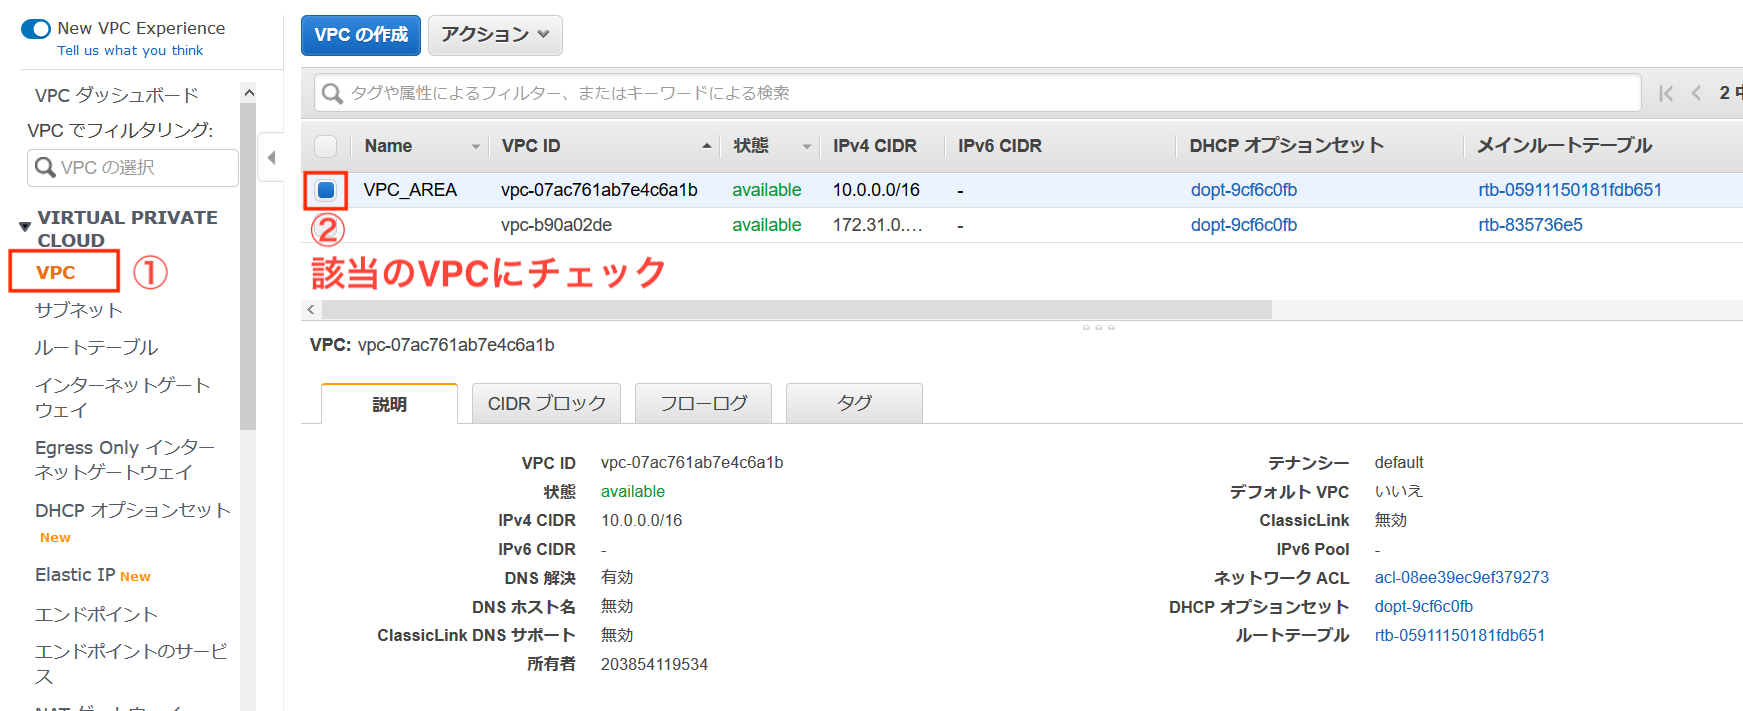Click the VPC_AREA name cell
Viewport: 1743px width, 711px height.
(410, 190)
